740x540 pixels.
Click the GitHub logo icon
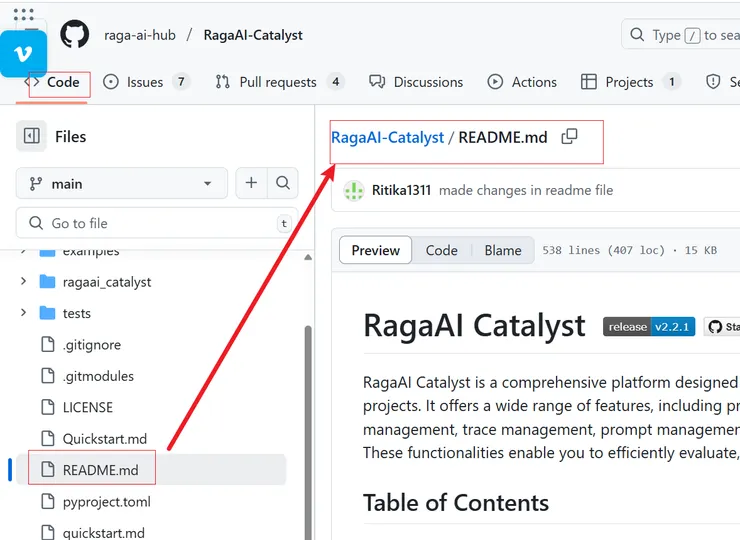pos(74,34)
